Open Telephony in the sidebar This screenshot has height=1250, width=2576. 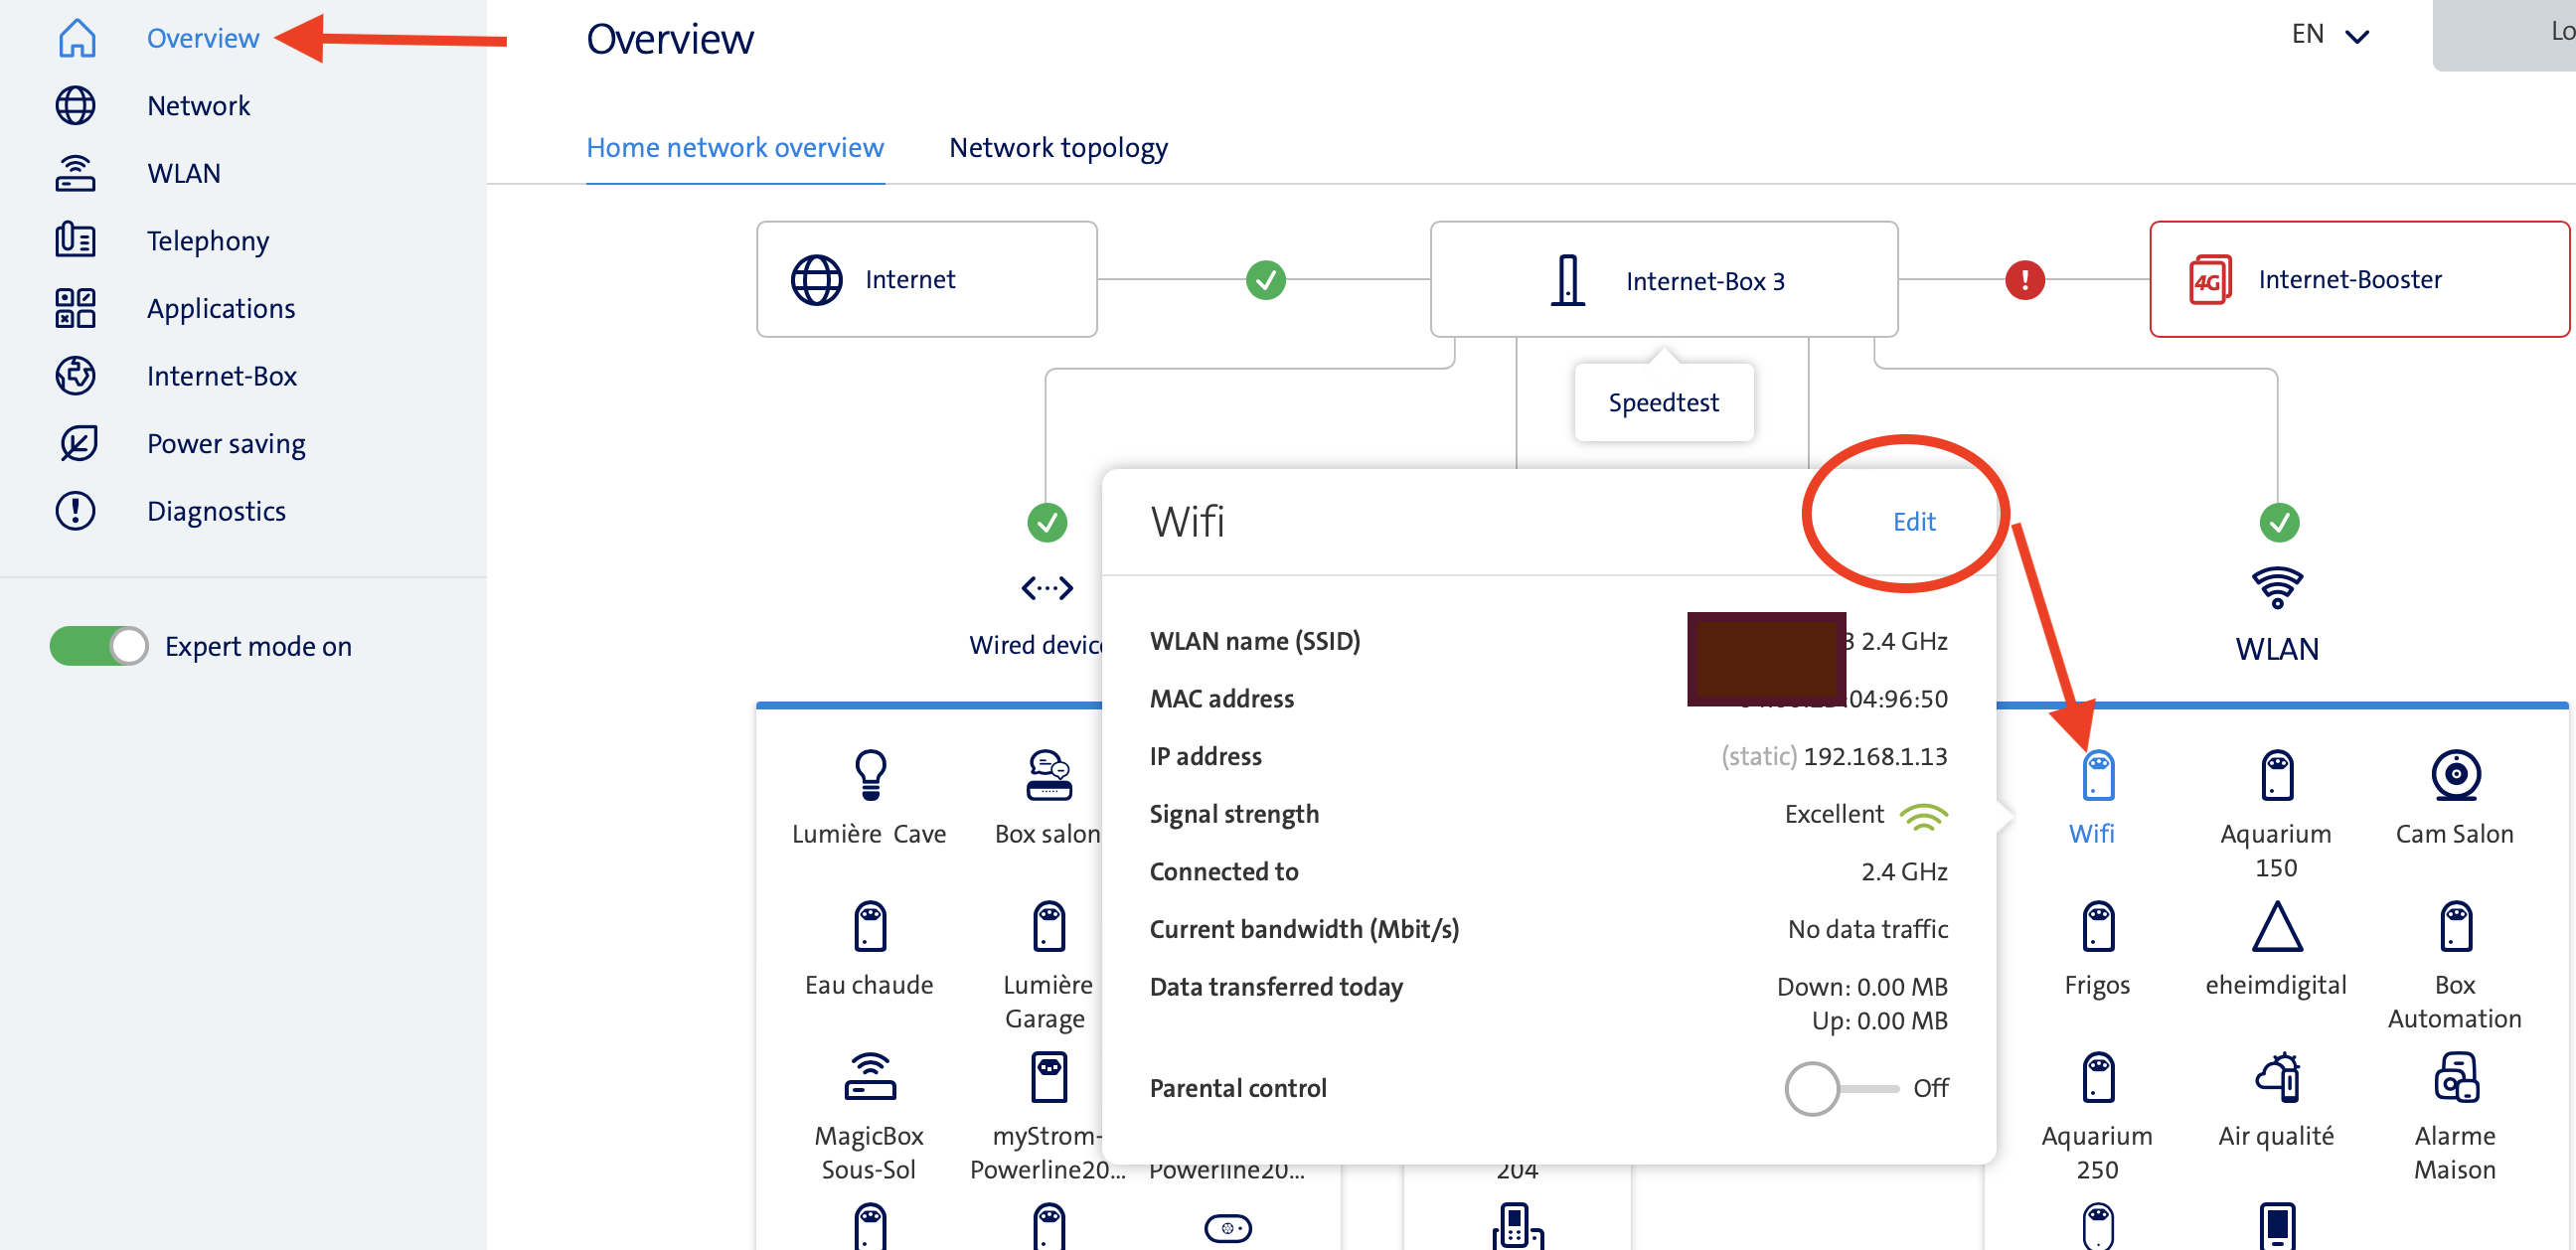[207, 241]
